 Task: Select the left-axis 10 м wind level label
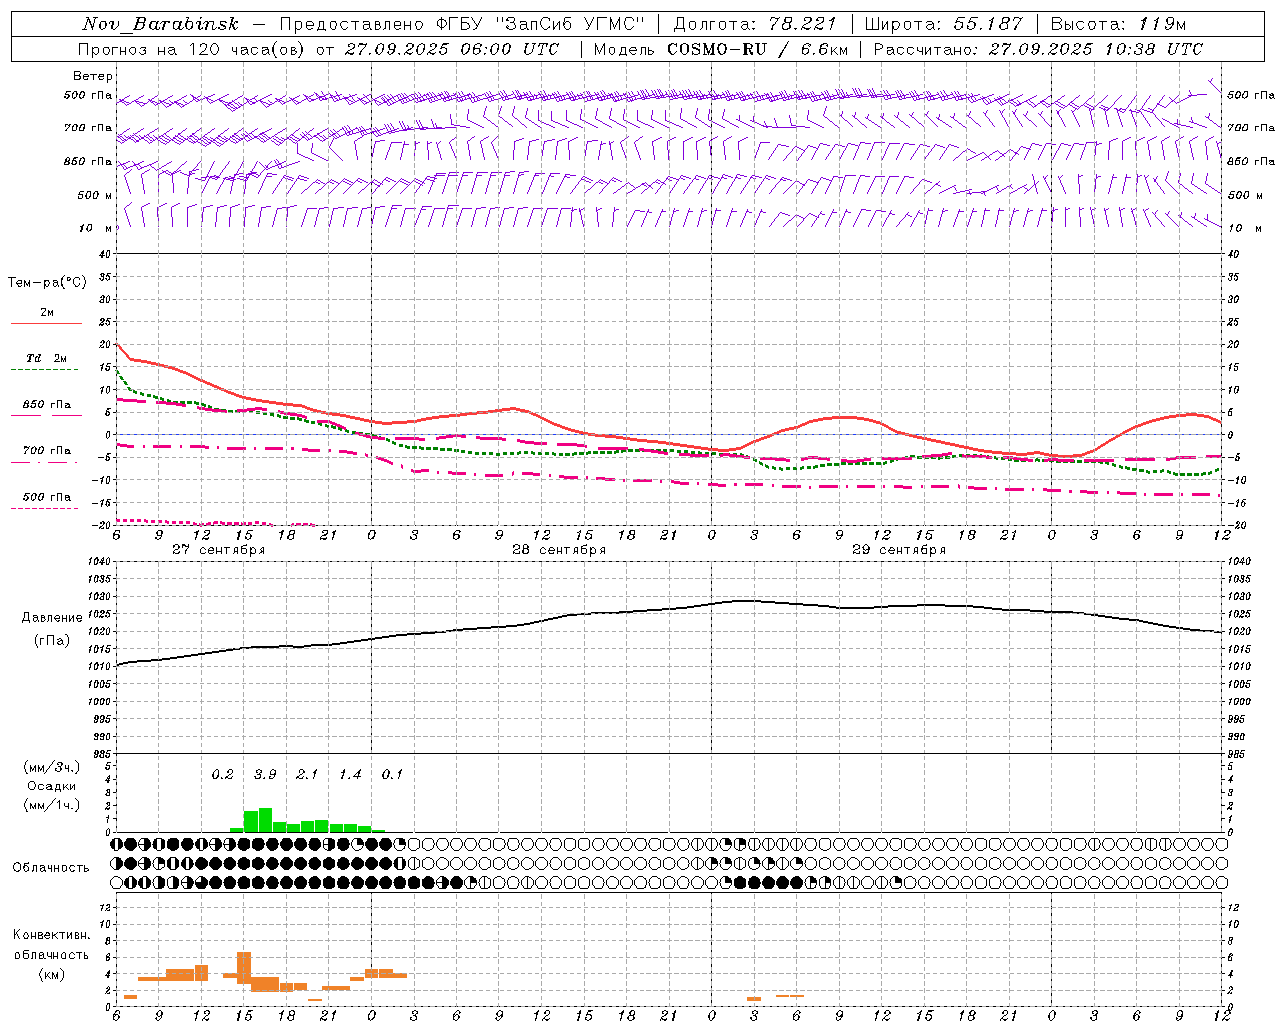click(96, 228)
